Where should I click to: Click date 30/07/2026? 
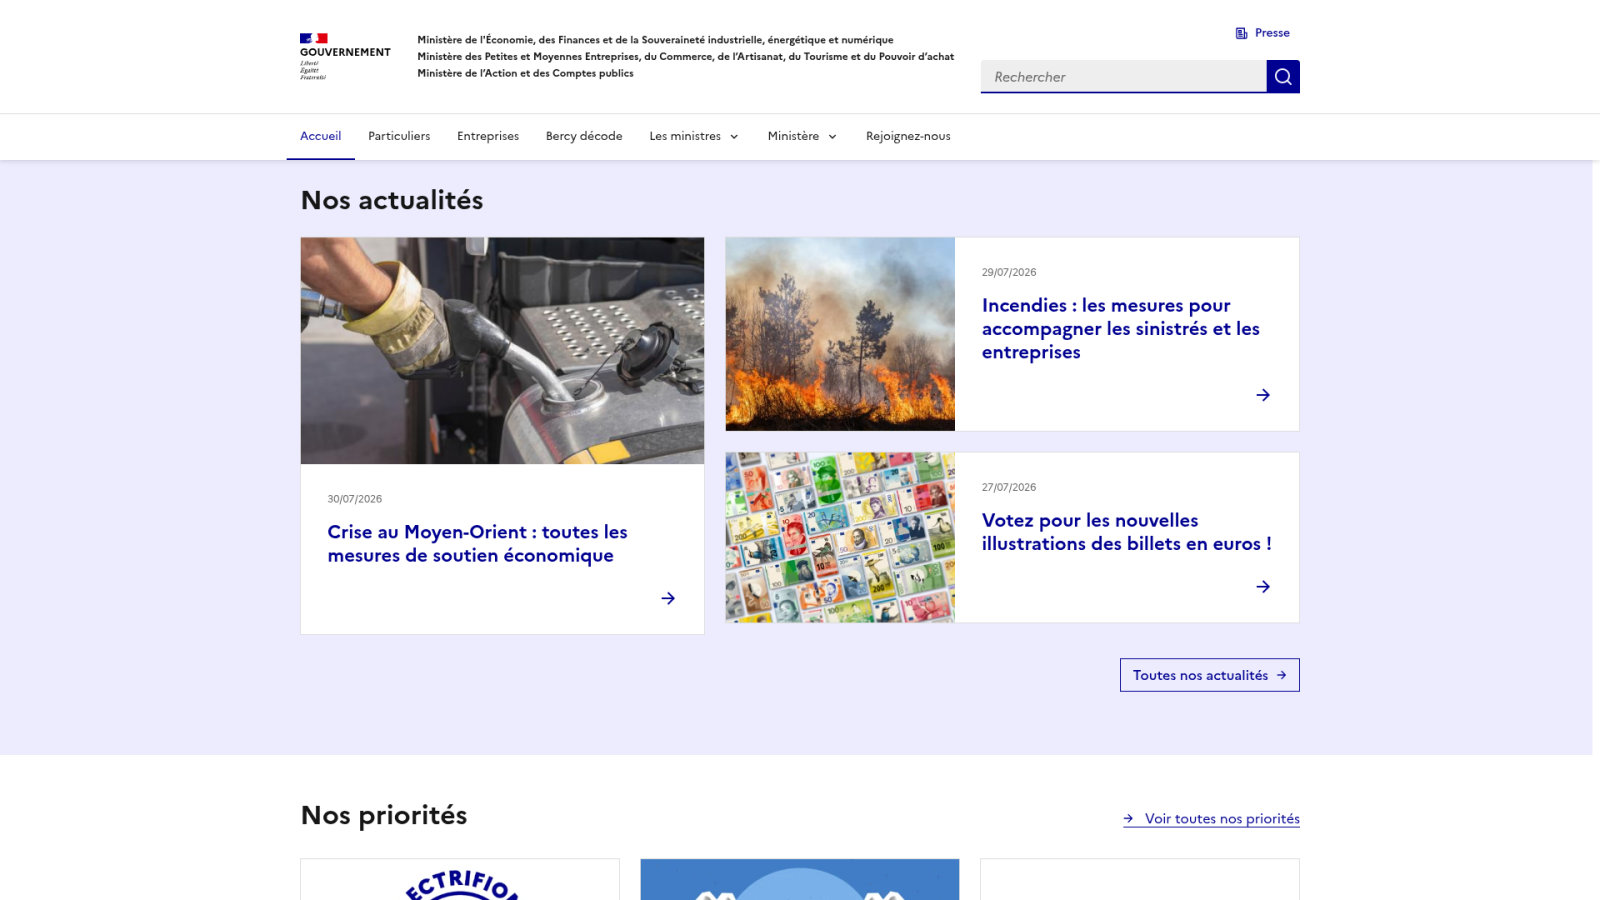click(355, 499)
